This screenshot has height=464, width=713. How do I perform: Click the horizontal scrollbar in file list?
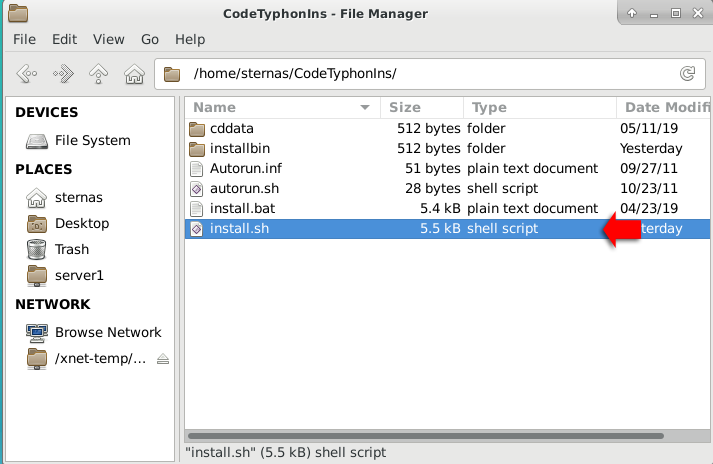click(426, 436)
